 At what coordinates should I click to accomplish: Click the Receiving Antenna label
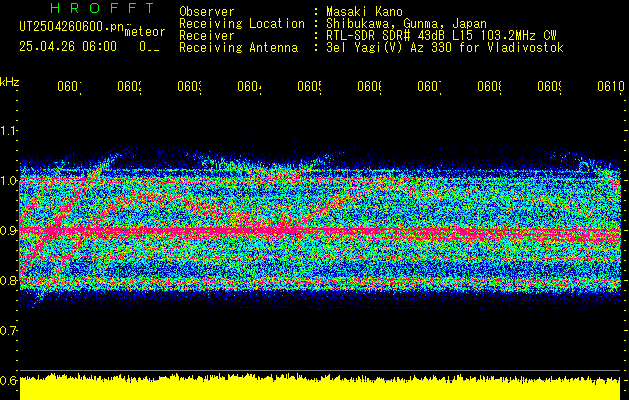[x=238, y=48]
